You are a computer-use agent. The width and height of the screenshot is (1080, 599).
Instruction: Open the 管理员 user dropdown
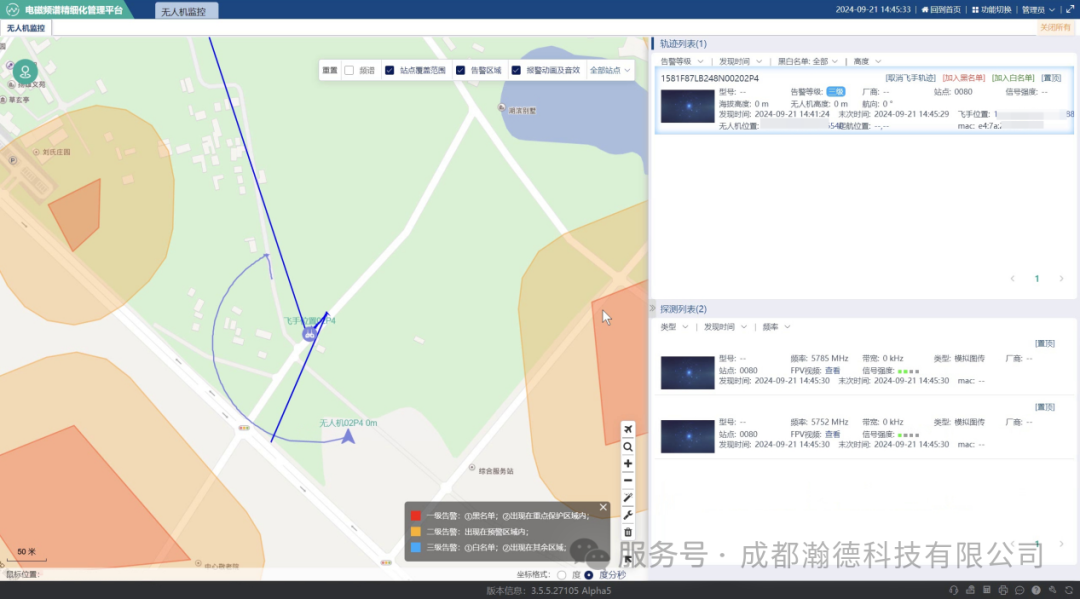coord(1038,10)
